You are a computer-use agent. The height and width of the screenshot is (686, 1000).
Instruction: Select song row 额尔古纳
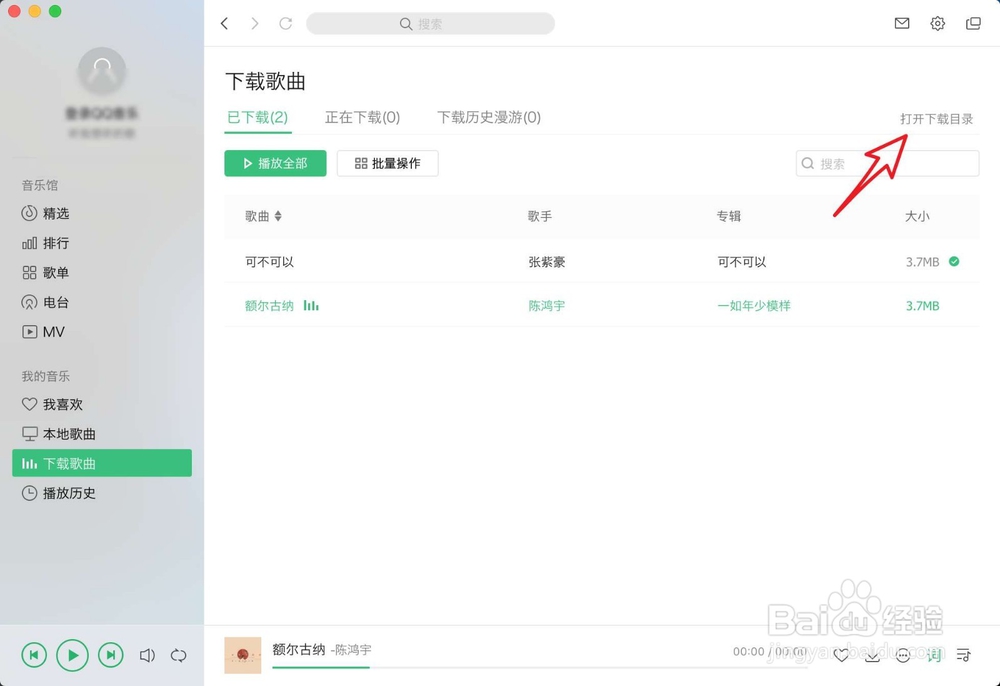(601, 305)
